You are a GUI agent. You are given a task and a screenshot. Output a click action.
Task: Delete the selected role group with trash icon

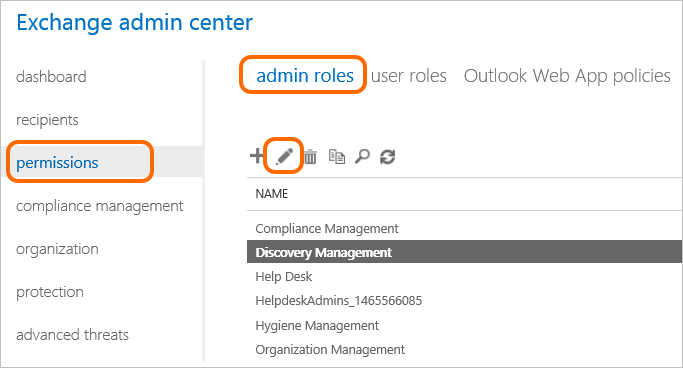point(310,156)
